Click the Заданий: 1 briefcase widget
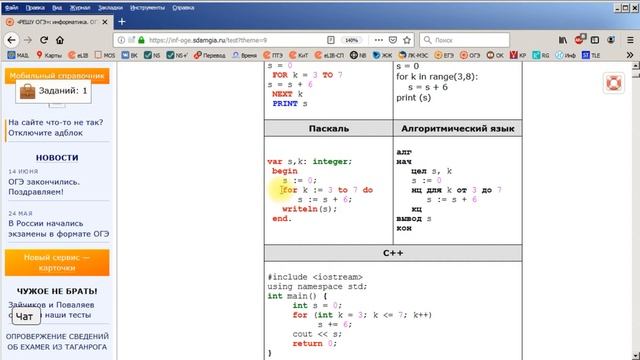The height and width of the screenshot is (360, 640). 53,91
